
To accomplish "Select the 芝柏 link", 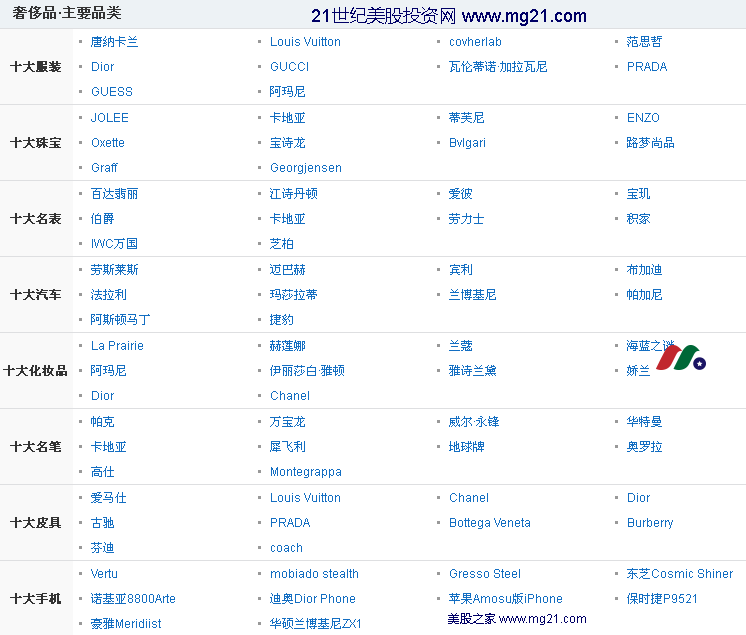I will 282,244.
